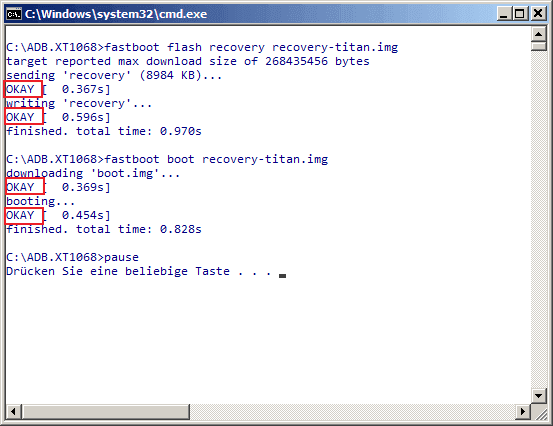This screenshot has height=426, width=553.
Task: Click the fastboot flash recovery command line
Action: pos(202,47)
